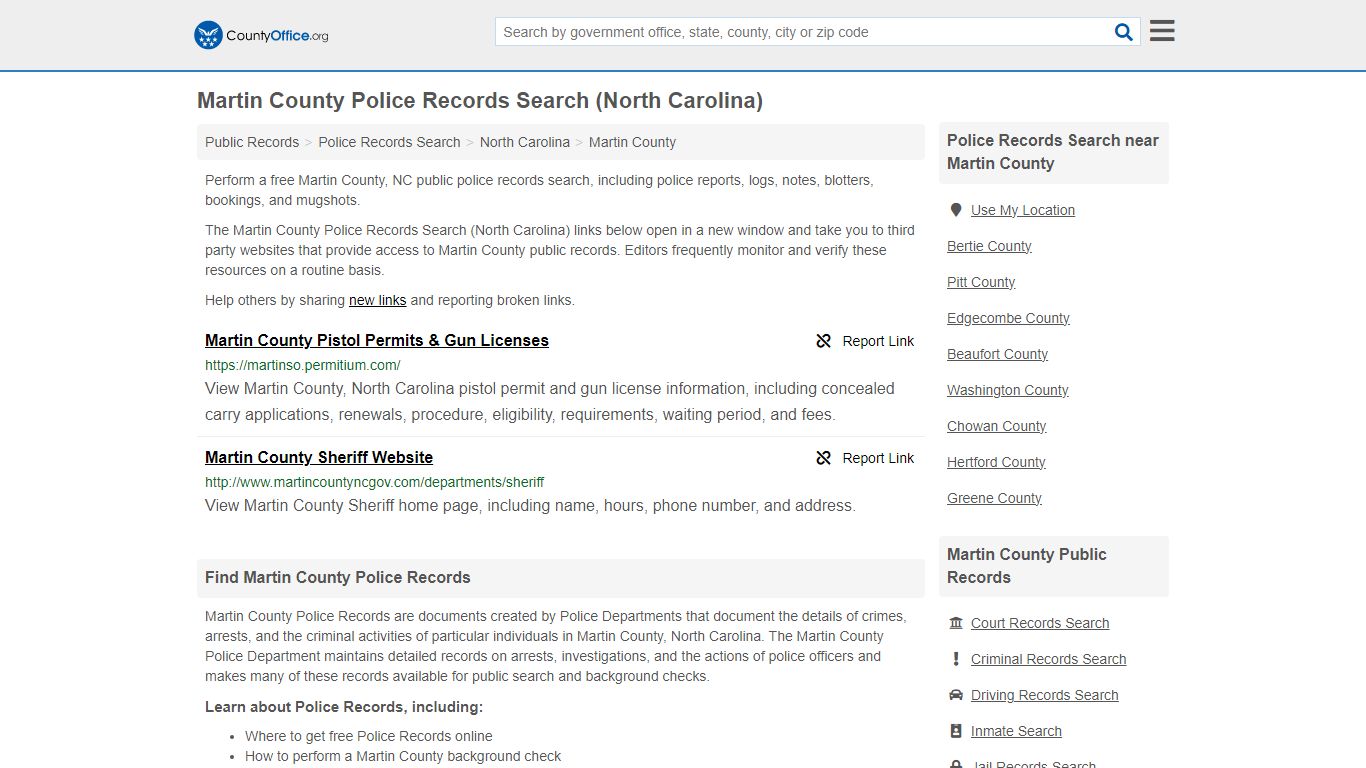Open Washington County link
1366x768 pixels.
[1008, 390]
